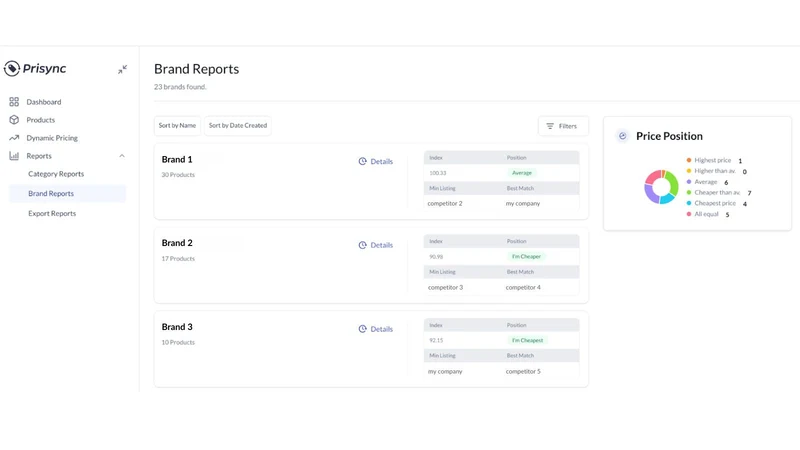Click the Brand Reports page heading
Viewport: 800px width, 450px height.
point(196,69)
